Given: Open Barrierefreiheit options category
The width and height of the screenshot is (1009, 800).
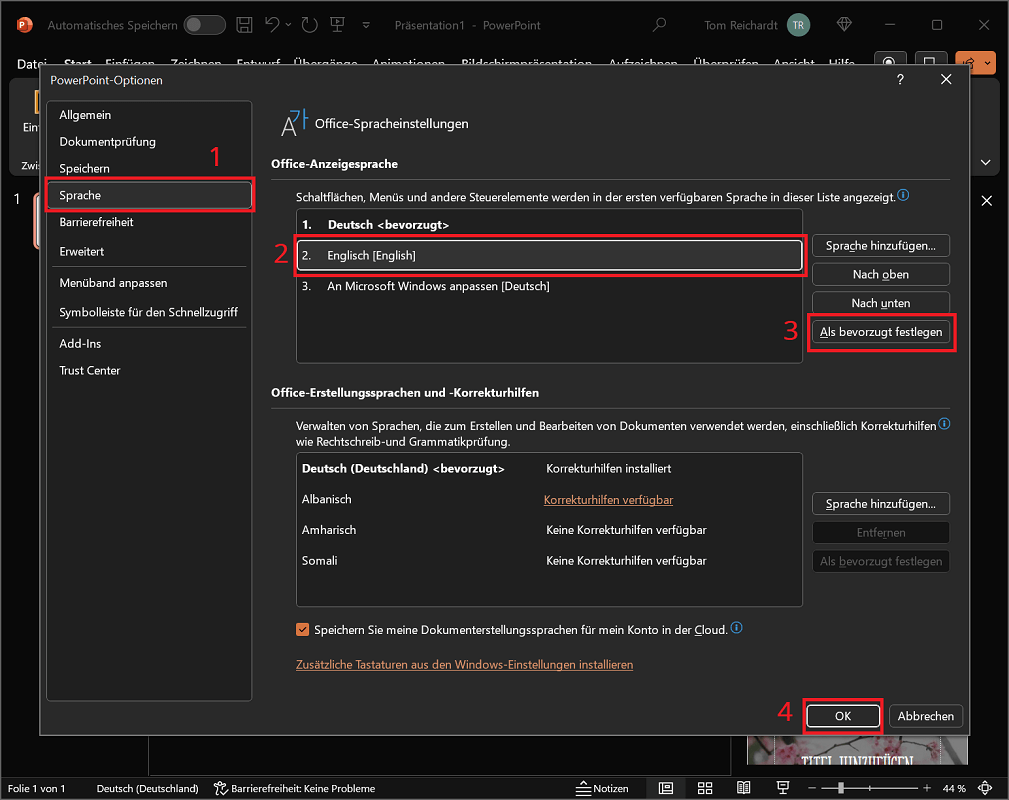Looking at the screenshot, I should [x=149, y=222].
